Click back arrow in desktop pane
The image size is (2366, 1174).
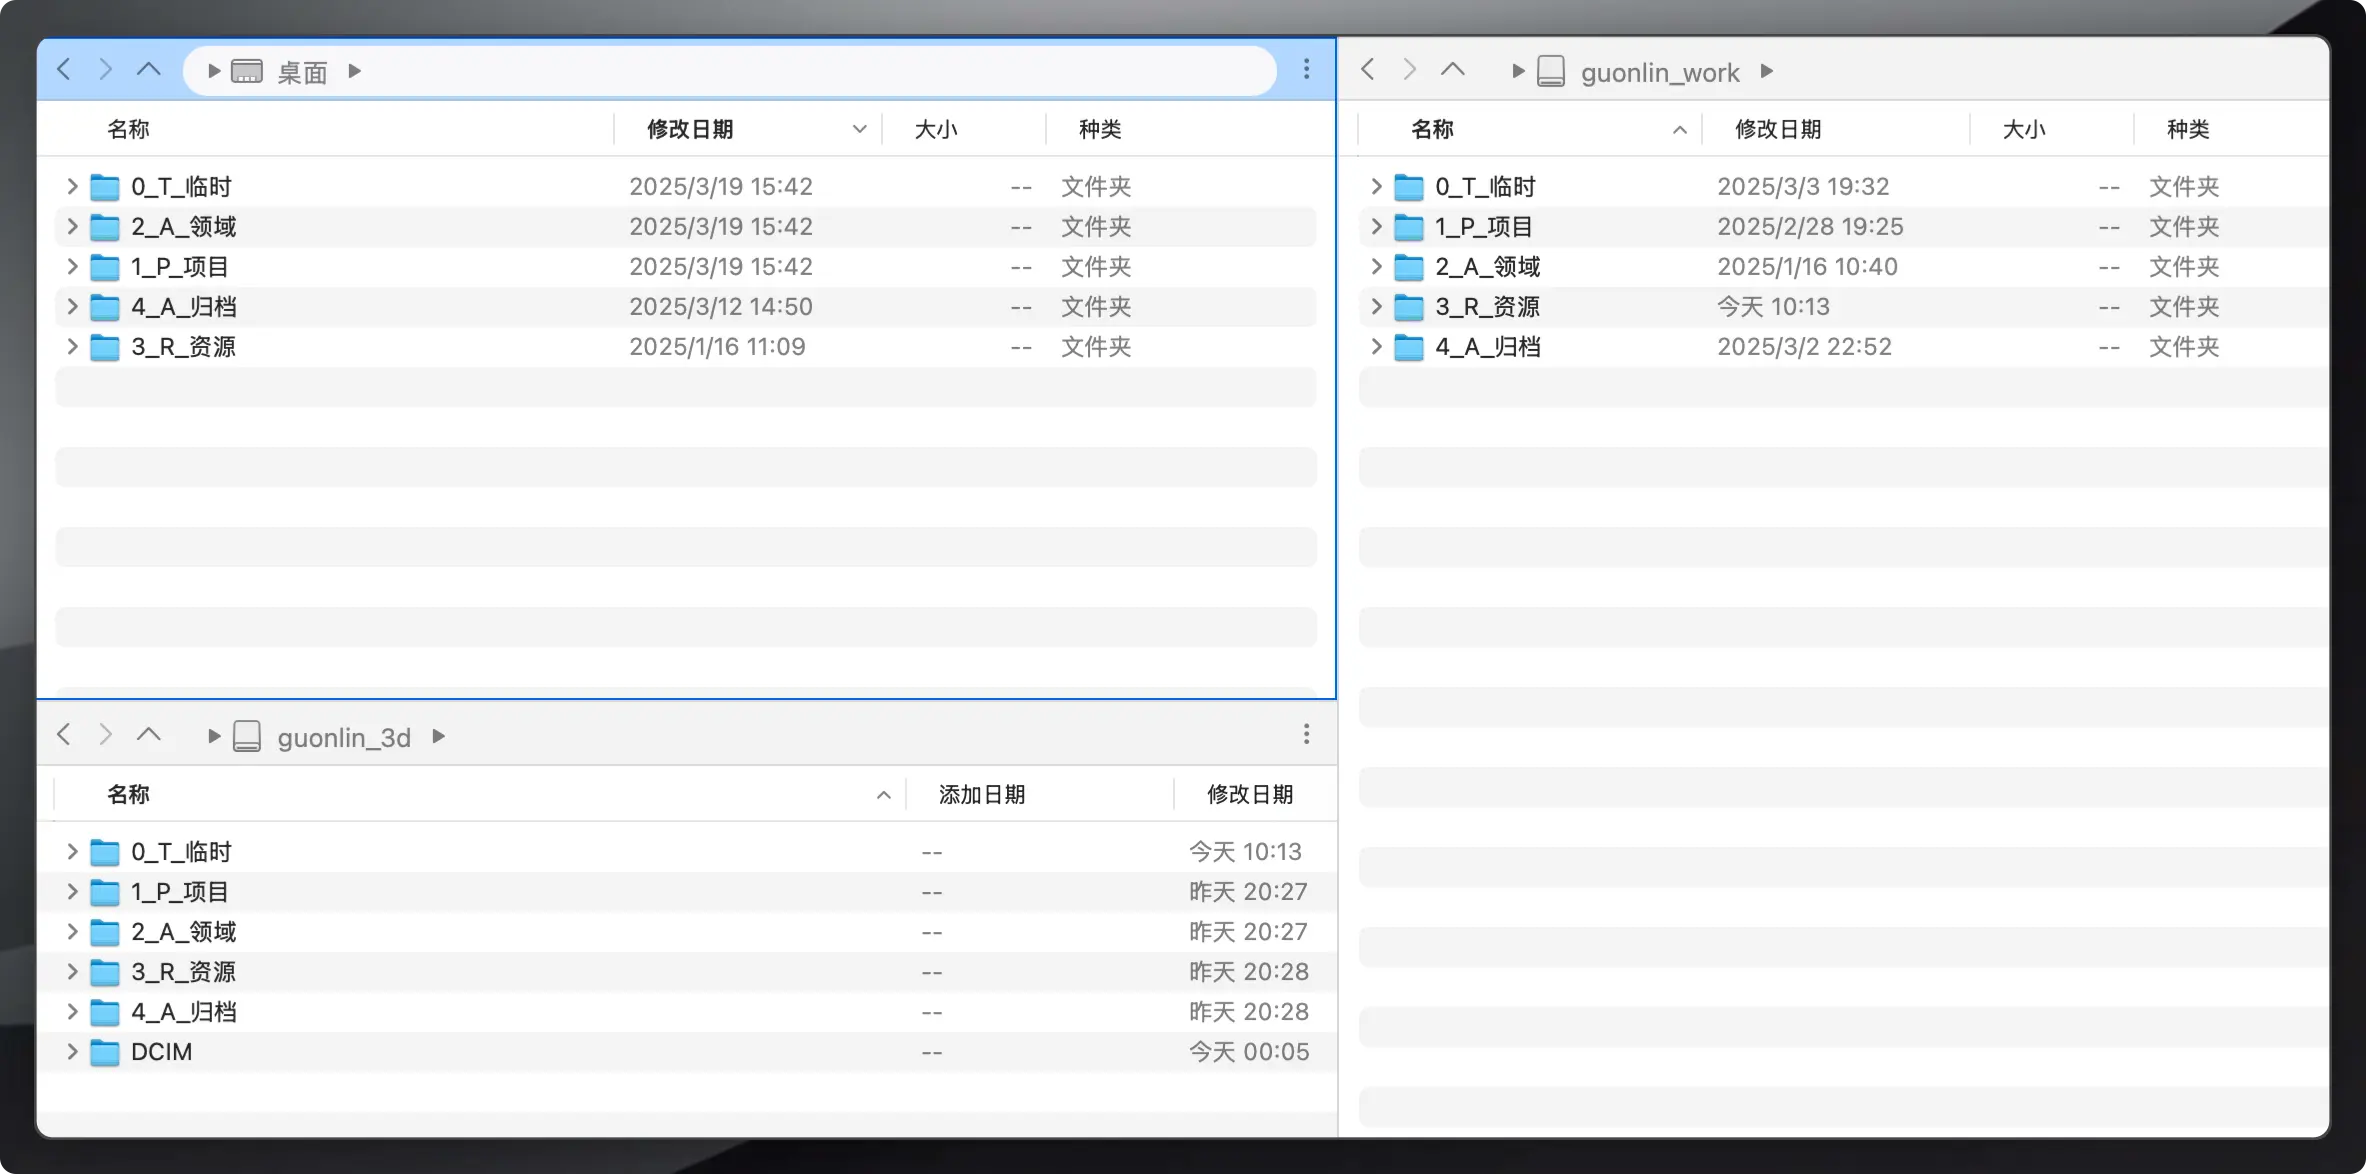64,70
